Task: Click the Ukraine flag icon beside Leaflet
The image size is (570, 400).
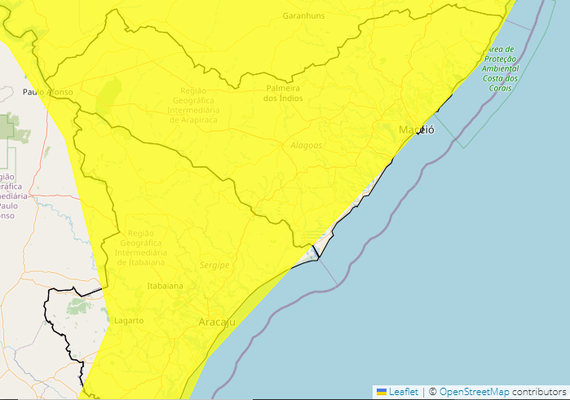Action: [382, 392]
